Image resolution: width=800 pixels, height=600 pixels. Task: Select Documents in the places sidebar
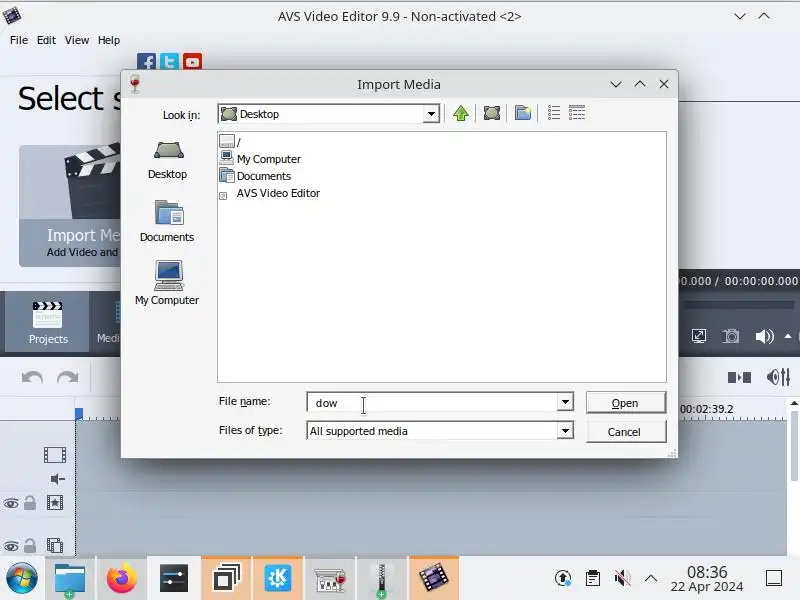pos(167,221)
